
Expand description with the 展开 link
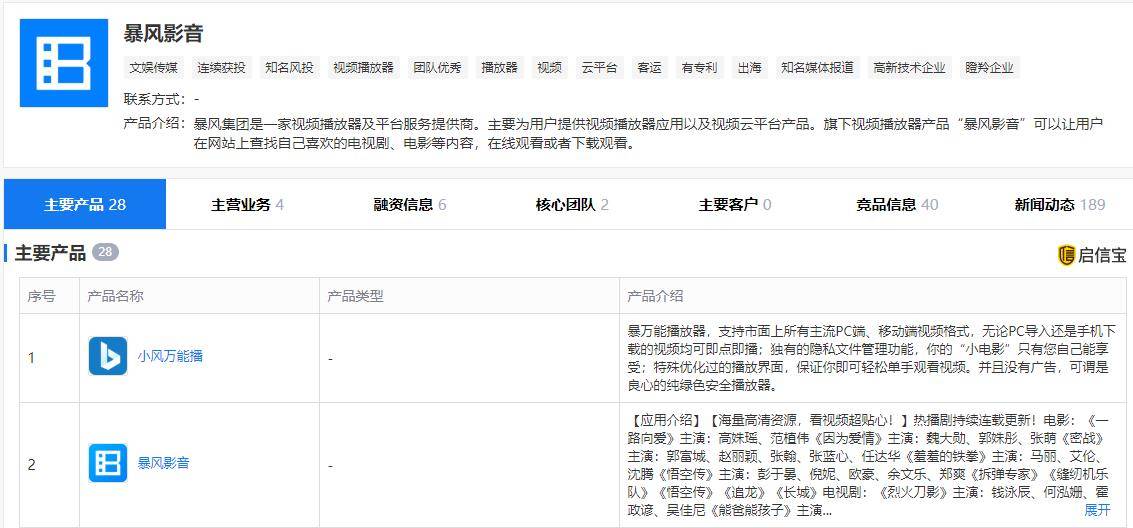tap(1097, 510)
